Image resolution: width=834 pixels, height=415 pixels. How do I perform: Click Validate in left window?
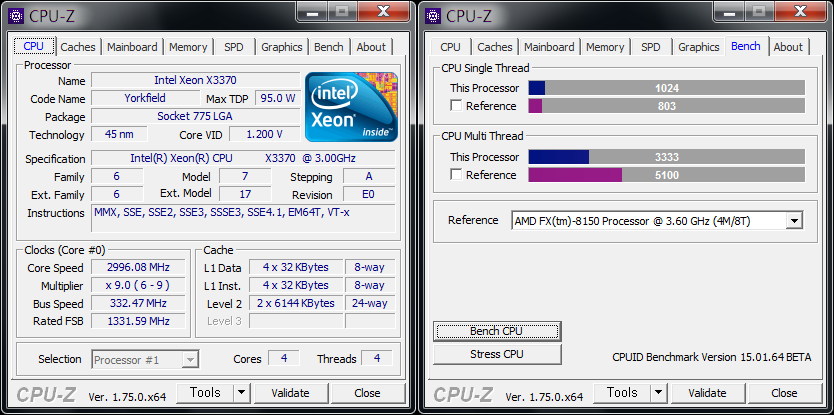pos(290,393)
